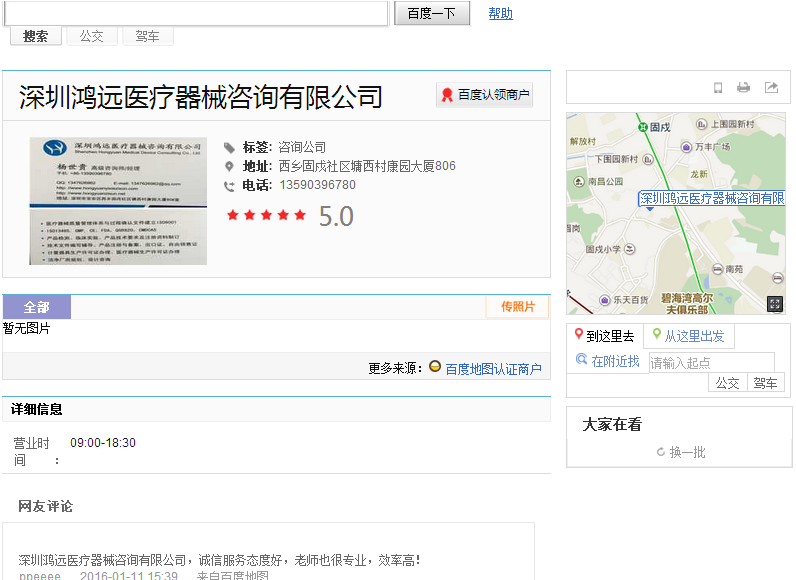Click 换一批 to refresh suggestions
The height and width of the screenshot is (580, 796).
(687, 452)
